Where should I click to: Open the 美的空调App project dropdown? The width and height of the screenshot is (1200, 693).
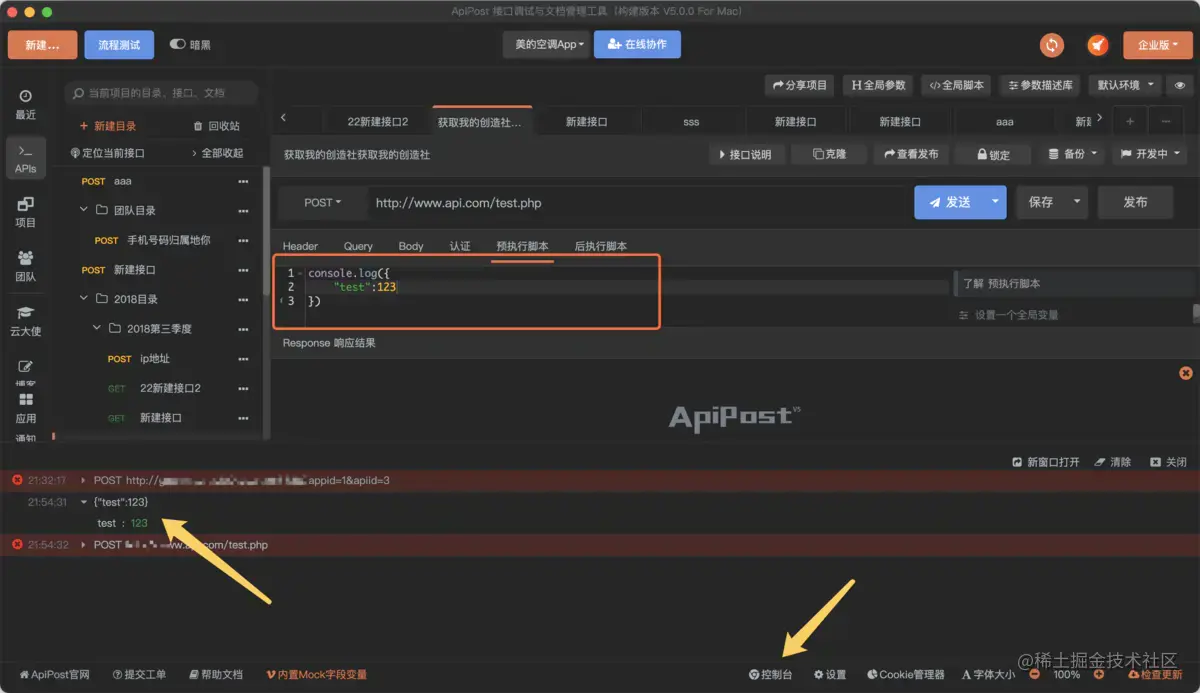(x=548, y=45)
